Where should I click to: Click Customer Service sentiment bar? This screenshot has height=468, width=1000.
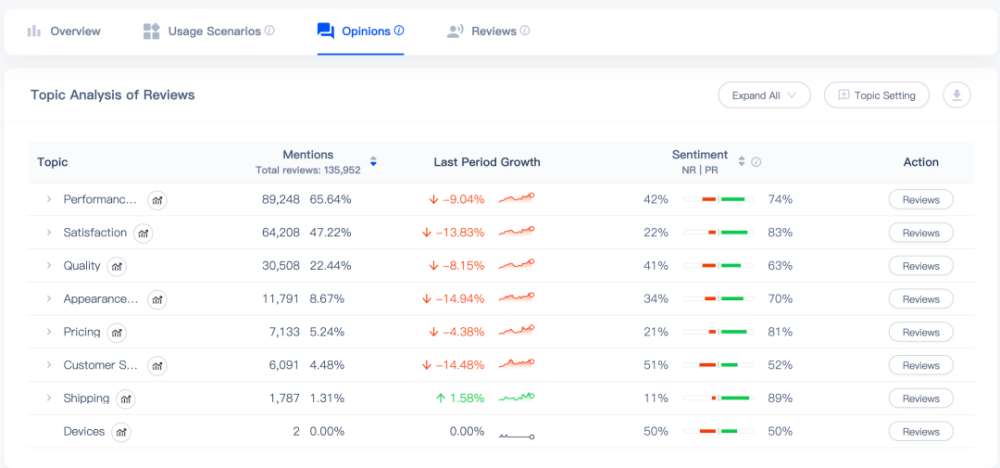pos(718,365)
